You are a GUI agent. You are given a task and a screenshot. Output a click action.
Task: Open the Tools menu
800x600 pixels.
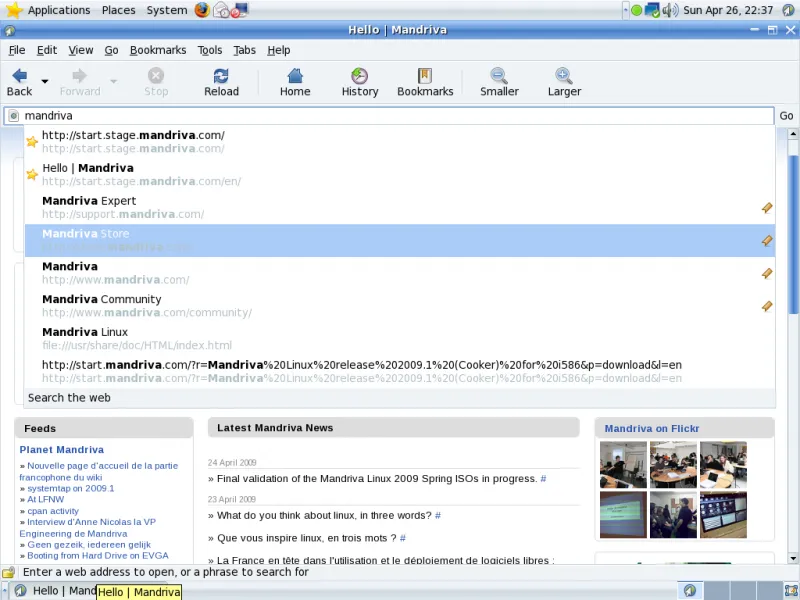tap(210, 50)
